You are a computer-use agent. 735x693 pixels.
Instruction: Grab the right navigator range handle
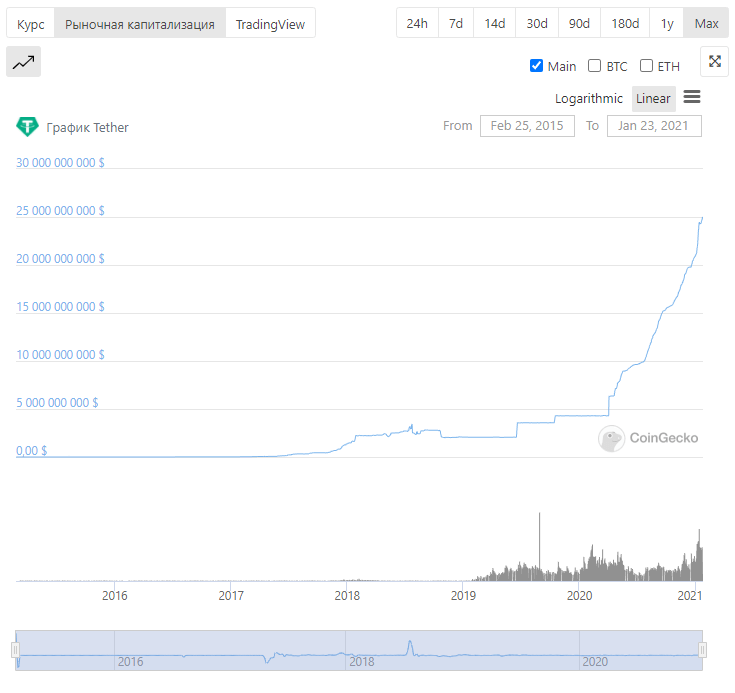(x=702, y=649)
